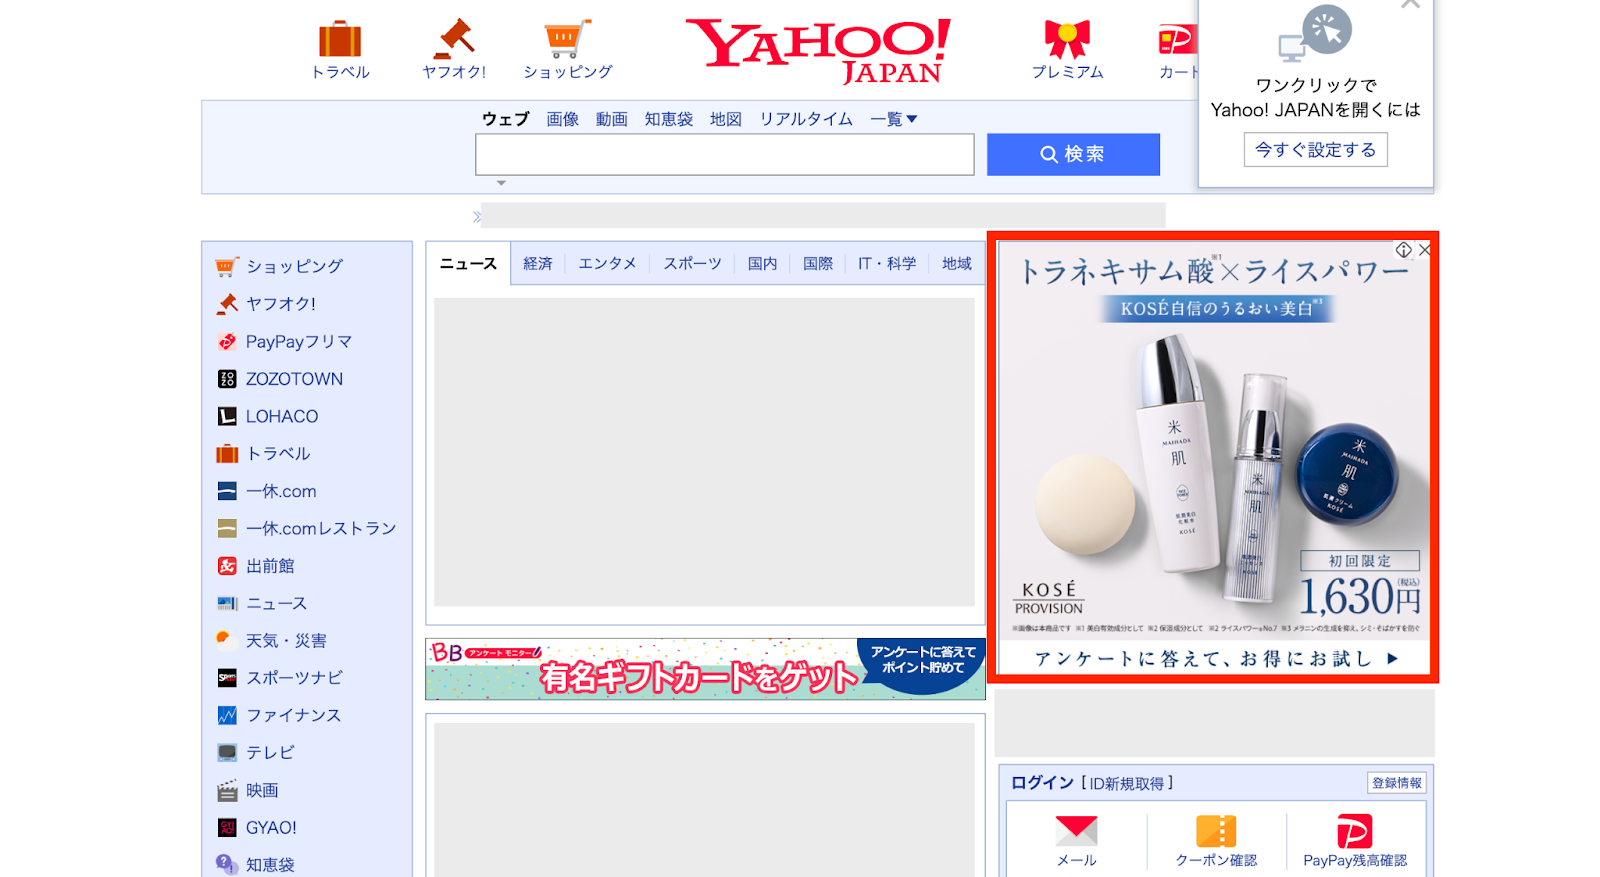
Task: Select the 動画 search tab
Action: click(x=612, y=119)
